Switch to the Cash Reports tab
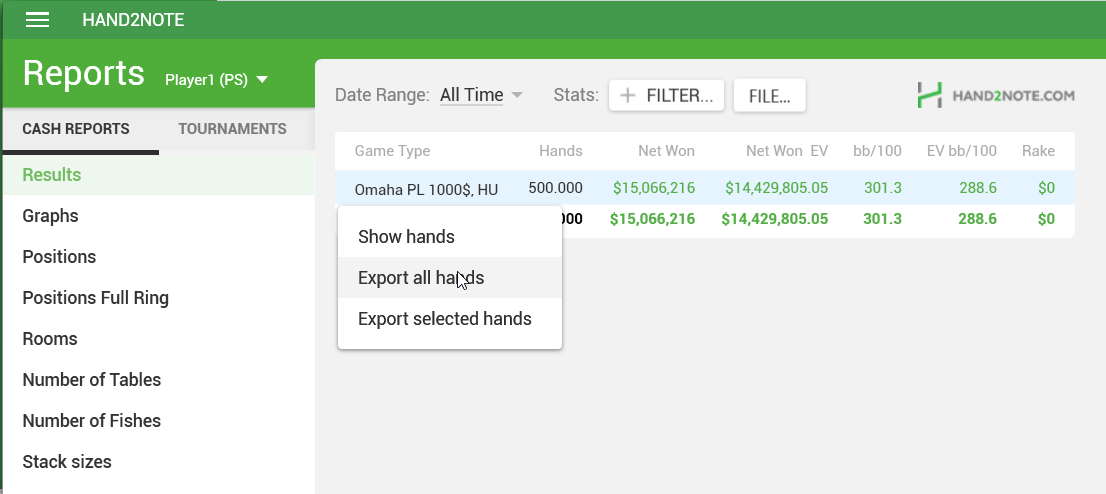The height and width of the screenshot is (494, 1106). pyautogui.click(x=76, y=129)
